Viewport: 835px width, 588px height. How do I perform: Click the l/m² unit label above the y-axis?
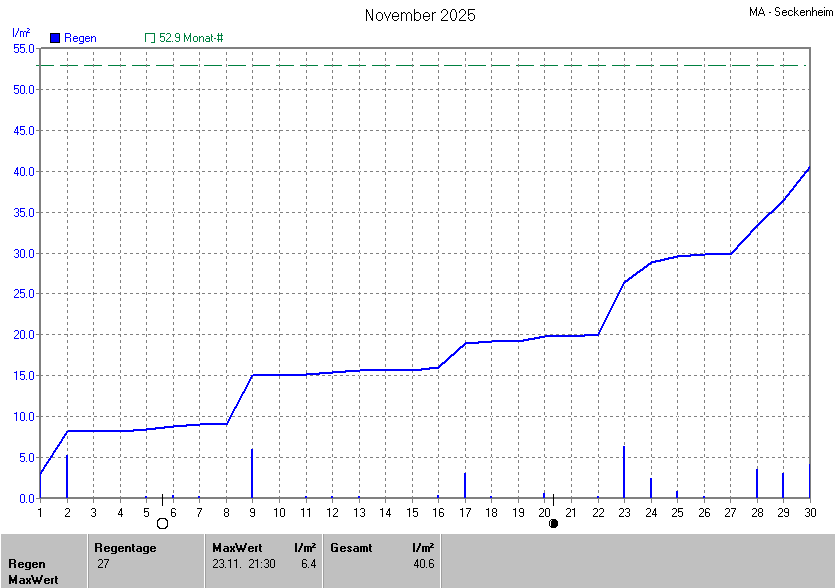pos(21,32)
